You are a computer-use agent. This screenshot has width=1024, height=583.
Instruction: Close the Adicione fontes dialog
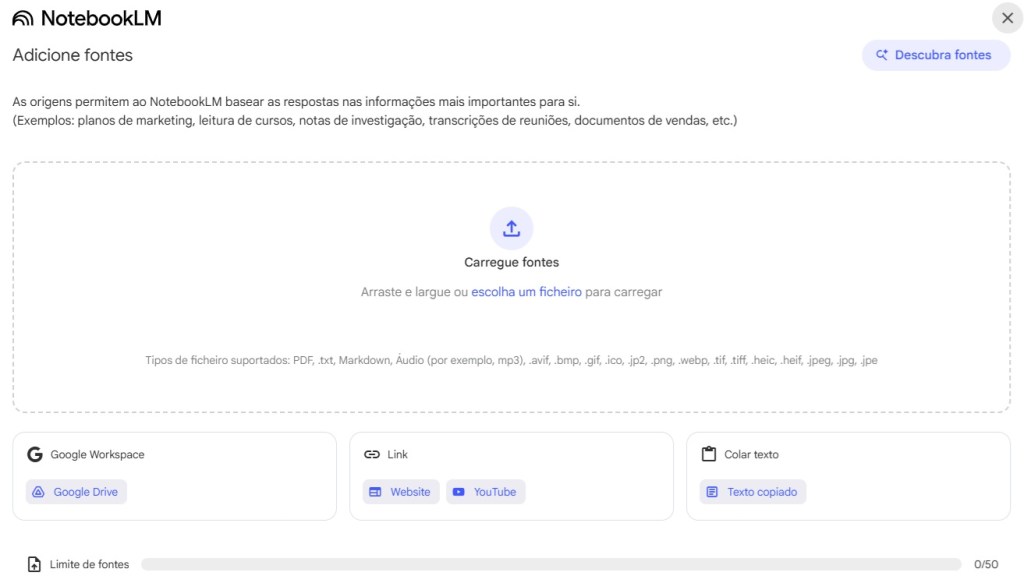tap(1007, 18)
